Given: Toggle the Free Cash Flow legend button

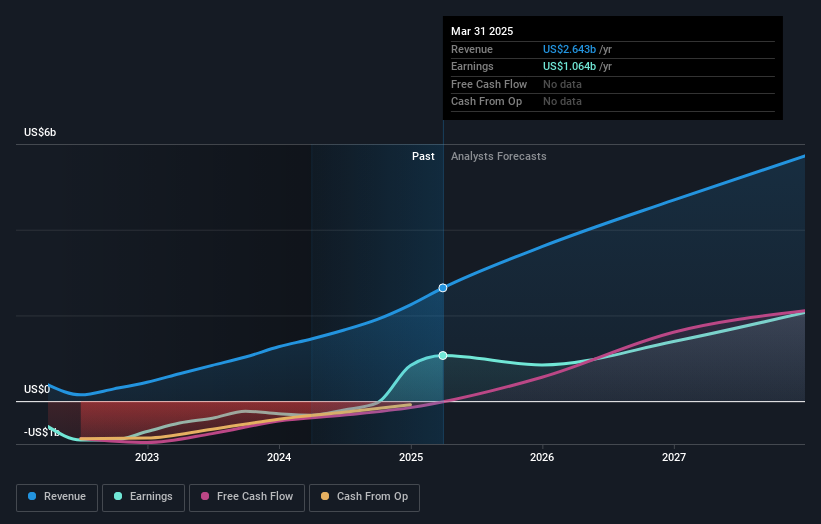Looking at the screenshot, I should 247,497.
